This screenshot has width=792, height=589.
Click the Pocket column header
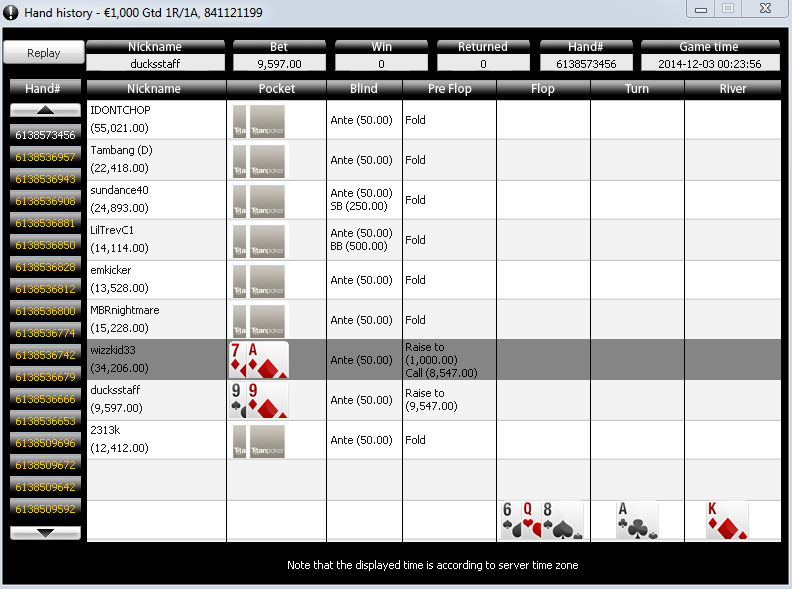(276, 88)
